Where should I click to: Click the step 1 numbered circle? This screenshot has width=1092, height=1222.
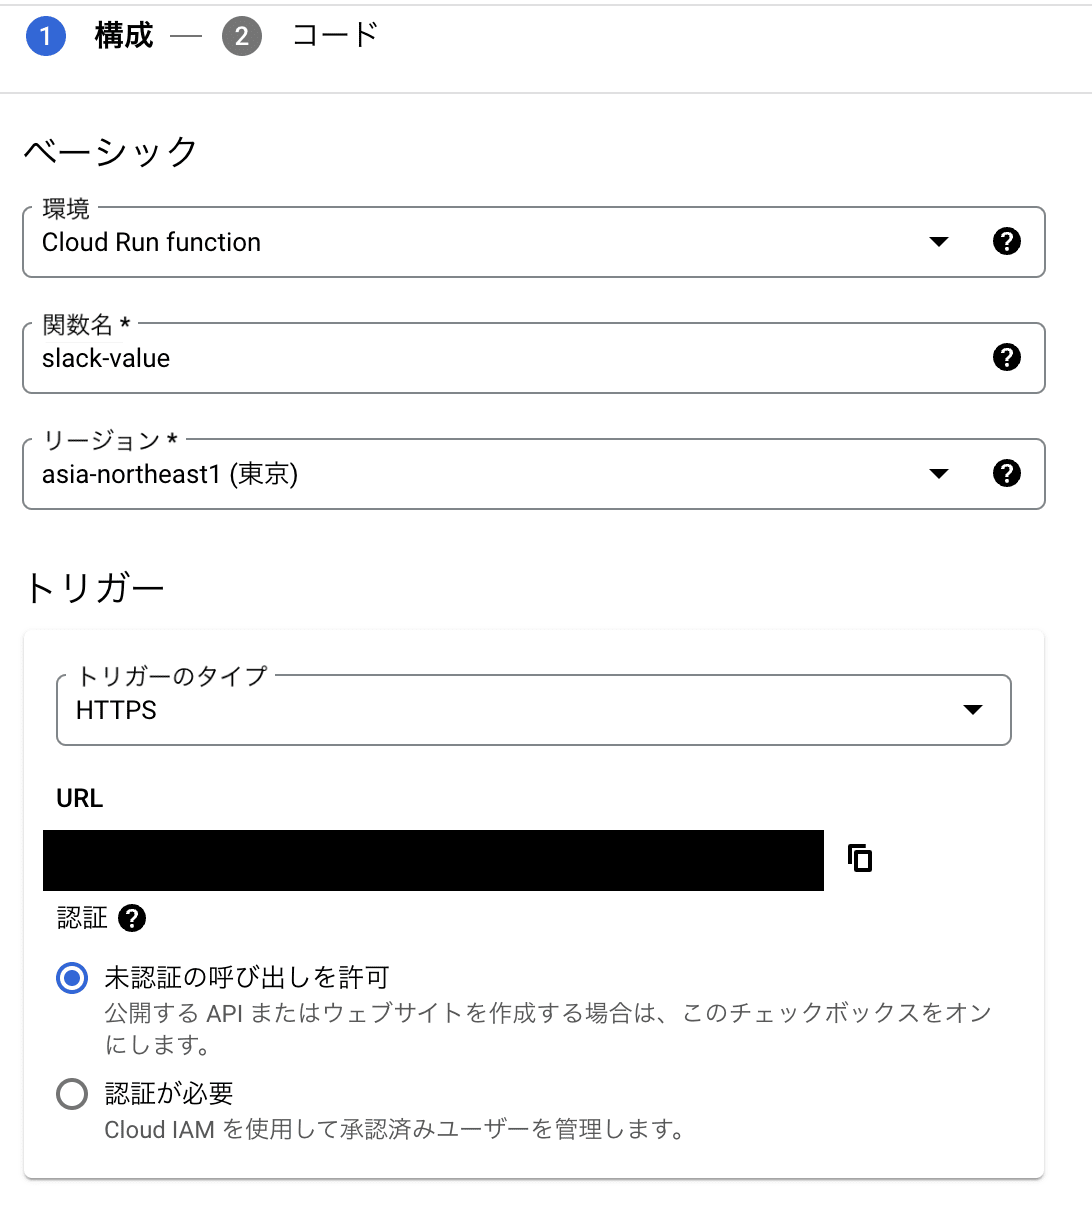point(45,37)
